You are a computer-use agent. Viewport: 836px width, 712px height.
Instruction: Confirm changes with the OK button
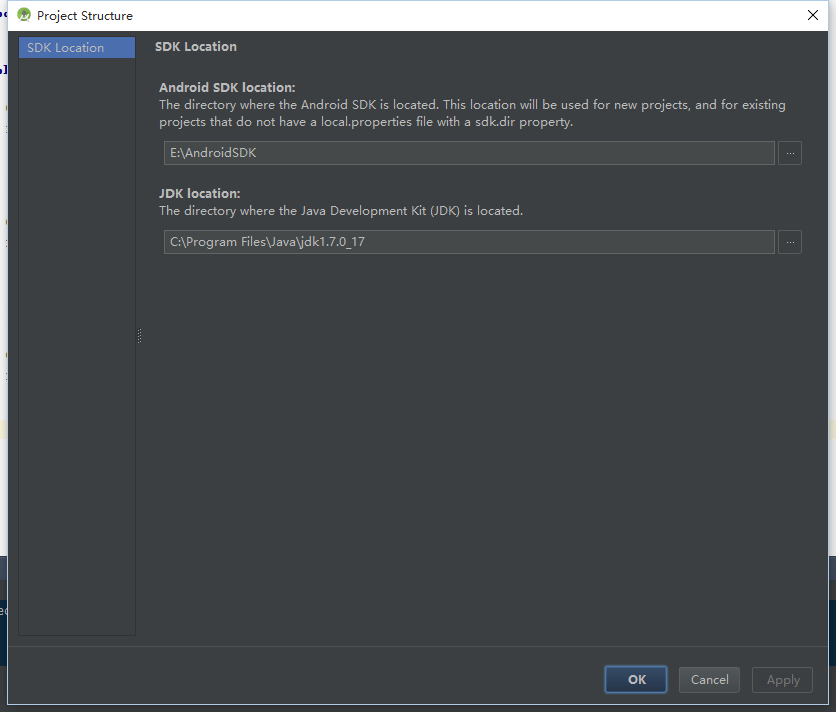click(x=637, y=680)
